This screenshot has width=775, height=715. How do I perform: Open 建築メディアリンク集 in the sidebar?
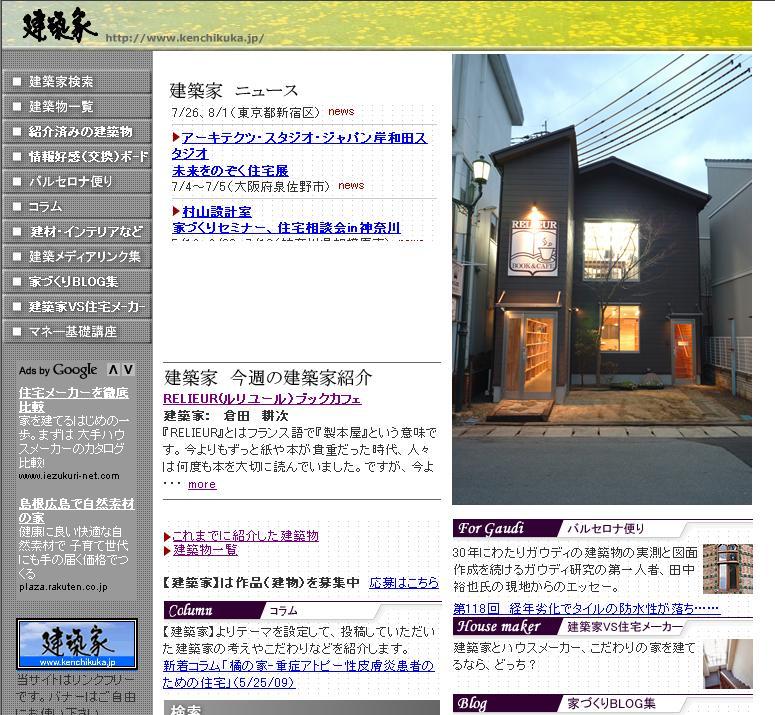pos(77,256)
